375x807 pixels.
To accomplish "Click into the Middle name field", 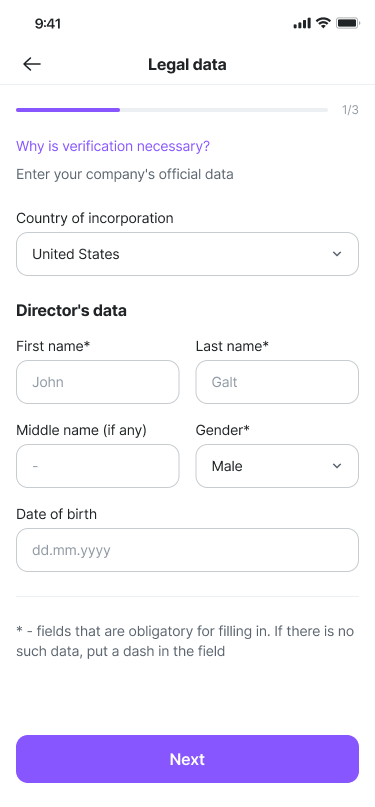I will coord(98,466).
